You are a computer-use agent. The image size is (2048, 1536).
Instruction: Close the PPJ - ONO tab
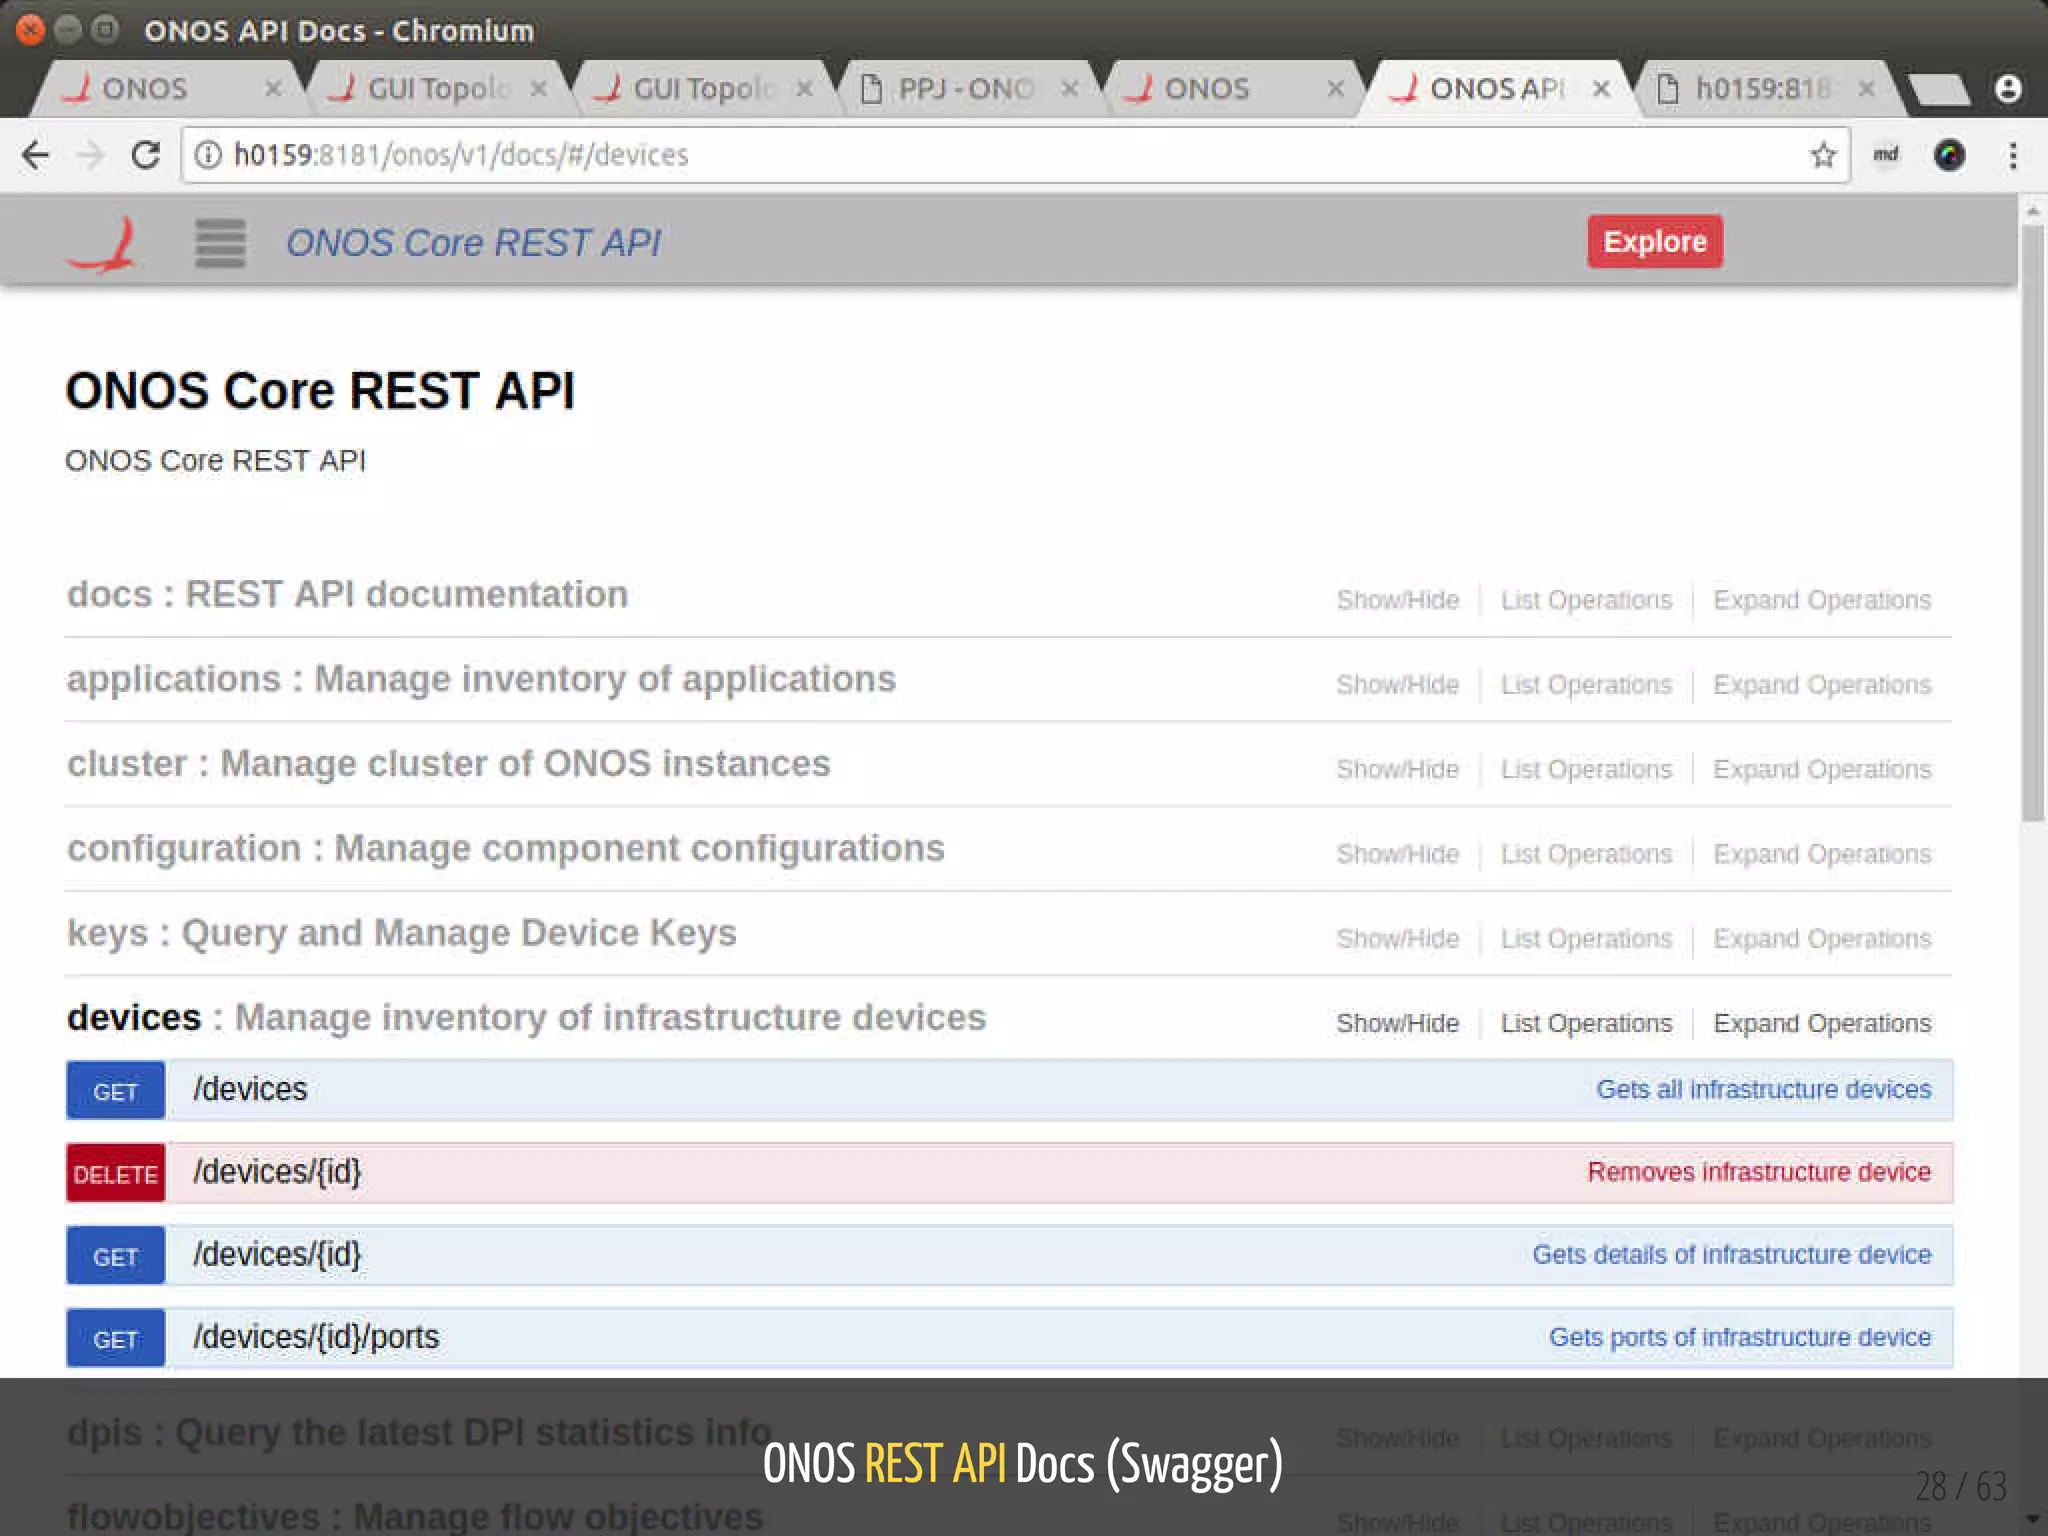coord(1070,89)
